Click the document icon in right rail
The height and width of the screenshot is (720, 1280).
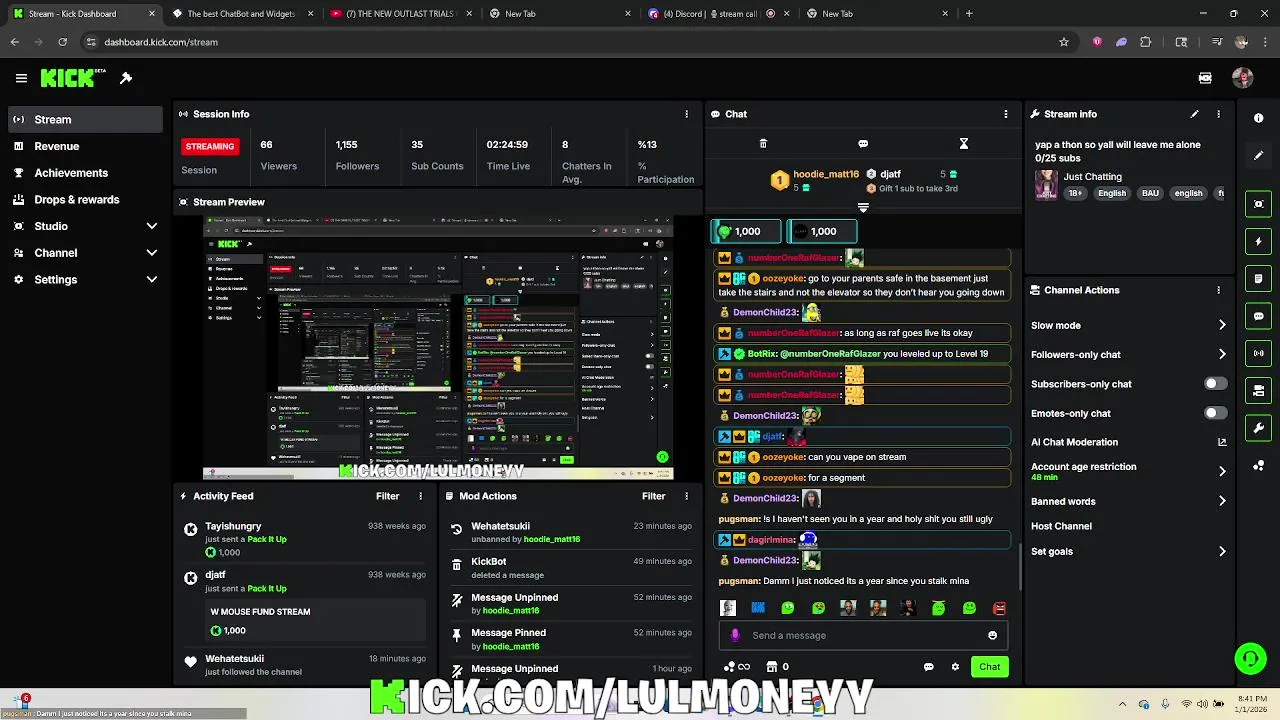click(x=1258, y=279)
